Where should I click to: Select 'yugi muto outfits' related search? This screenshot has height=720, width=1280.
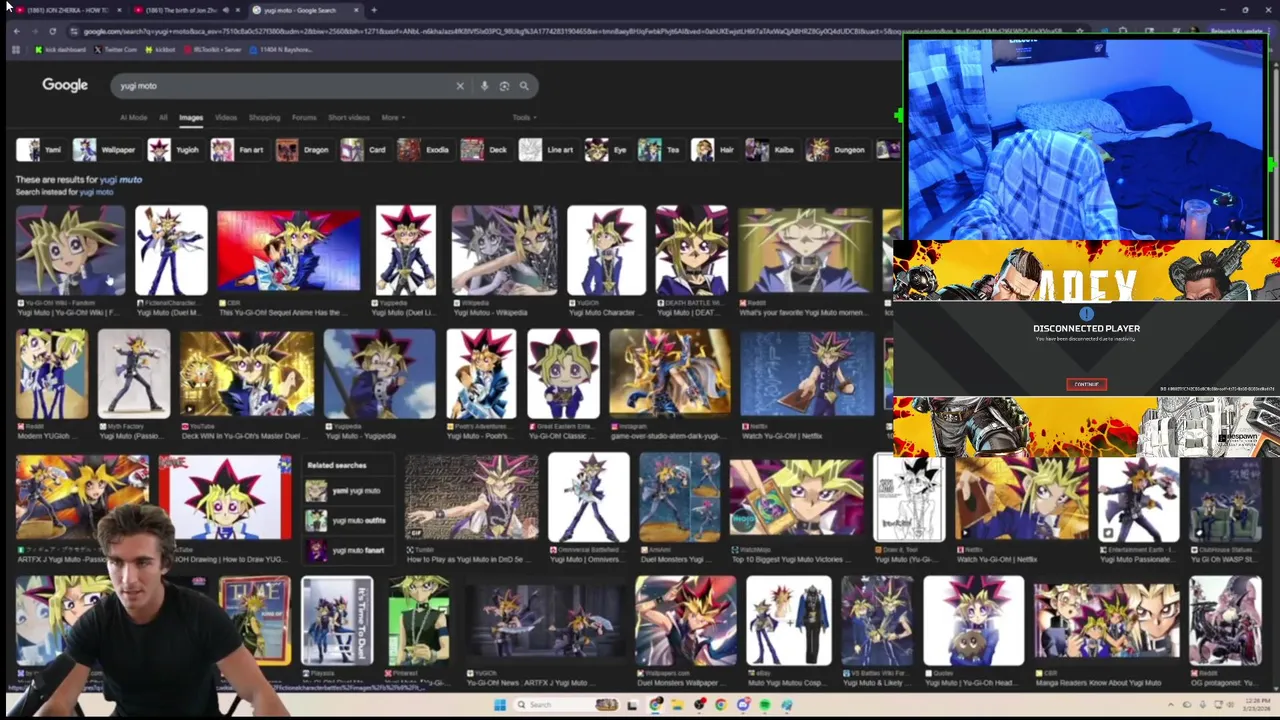pyautogui.click(x=347, y=521)
